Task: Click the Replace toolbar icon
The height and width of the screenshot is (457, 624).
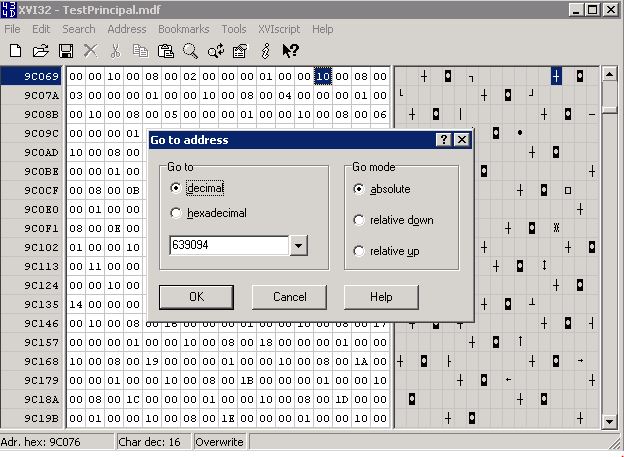Action: [x=216, y=51]
